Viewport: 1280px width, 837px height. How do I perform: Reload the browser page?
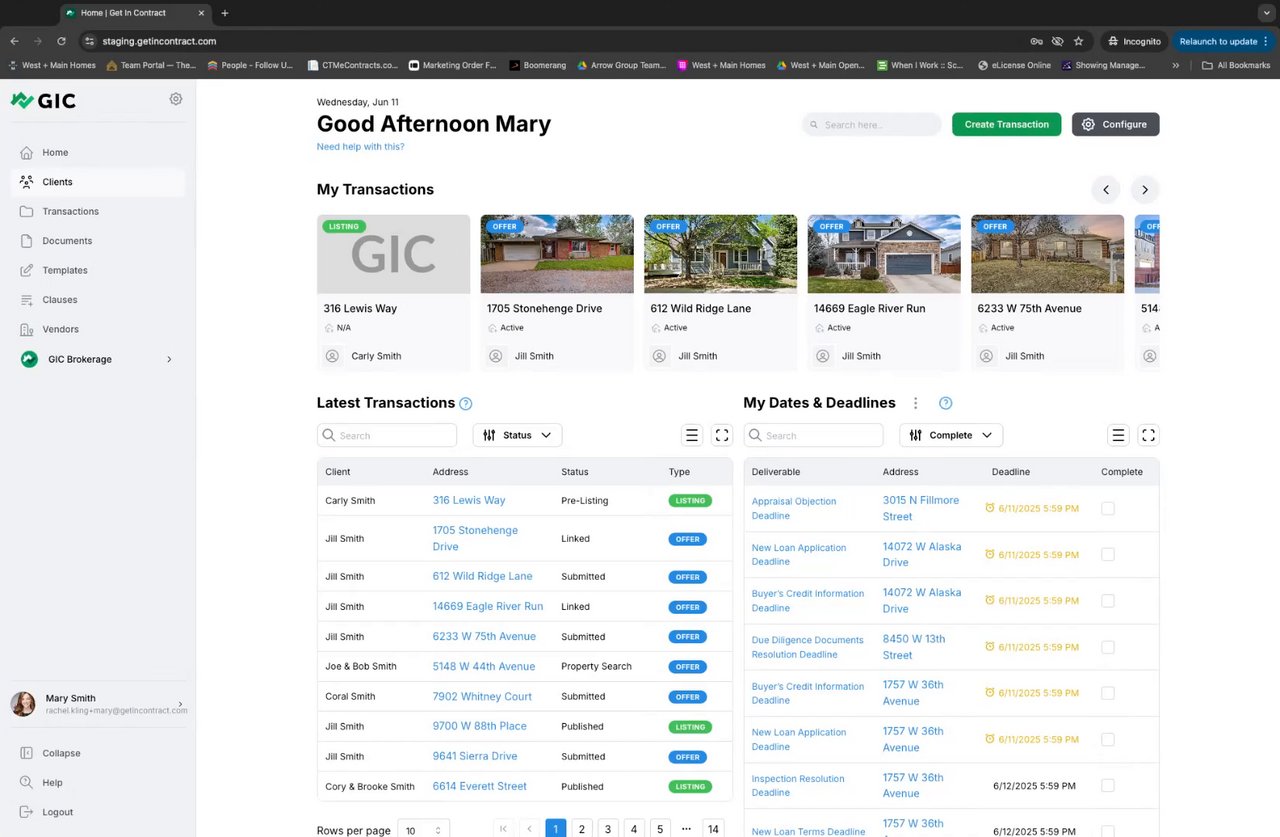click(x=61, y=41)
